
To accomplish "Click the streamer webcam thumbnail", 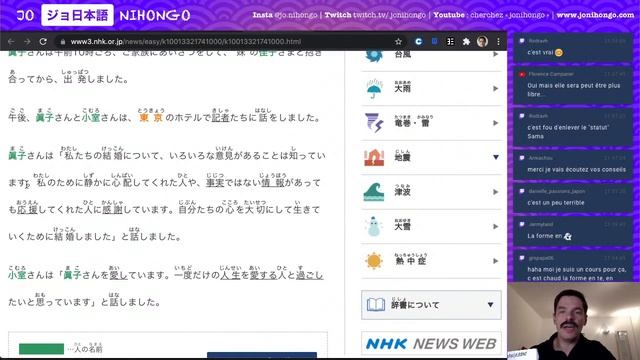I will (x=573, y=321).
